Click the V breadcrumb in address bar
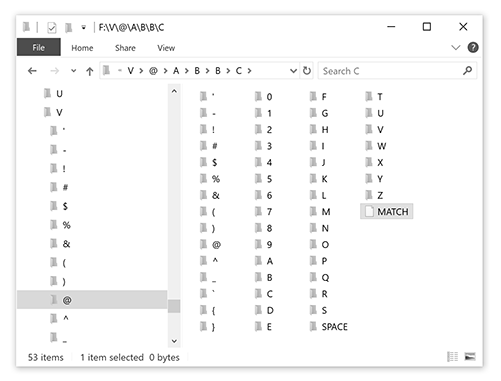Image resolution: width=501 pixels, height=381 pixels. tap(130, 71)
